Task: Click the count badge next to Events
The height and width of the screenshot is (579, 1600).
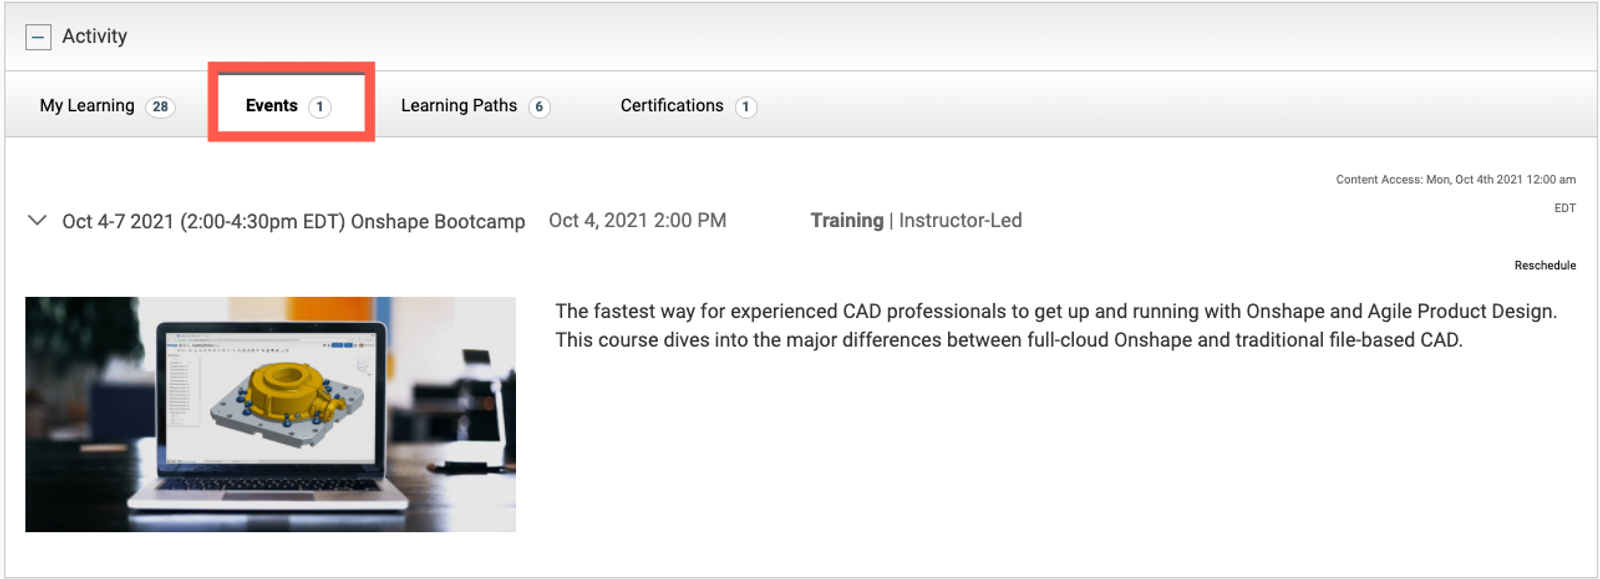Action: [319, 107]
